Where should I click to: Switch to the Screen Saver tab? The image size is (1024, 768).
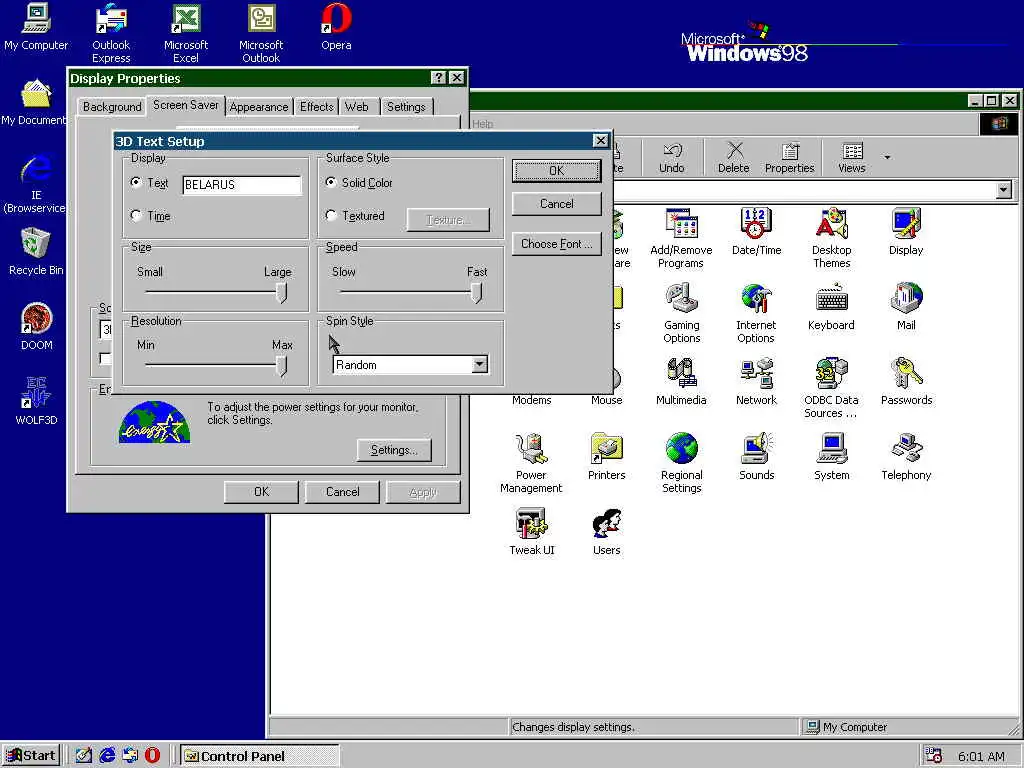[185, 104]
